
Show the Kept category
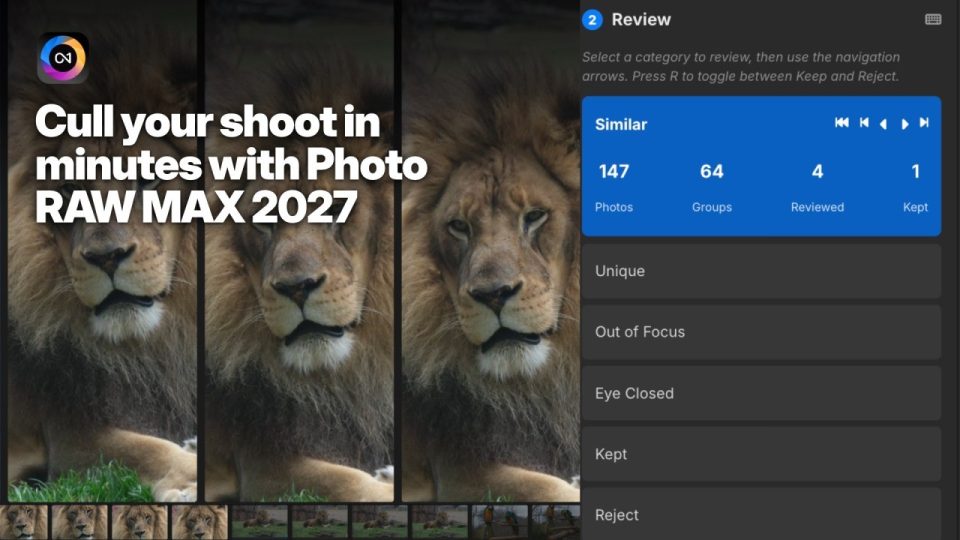pyautogui.click(x=761, y=454)
